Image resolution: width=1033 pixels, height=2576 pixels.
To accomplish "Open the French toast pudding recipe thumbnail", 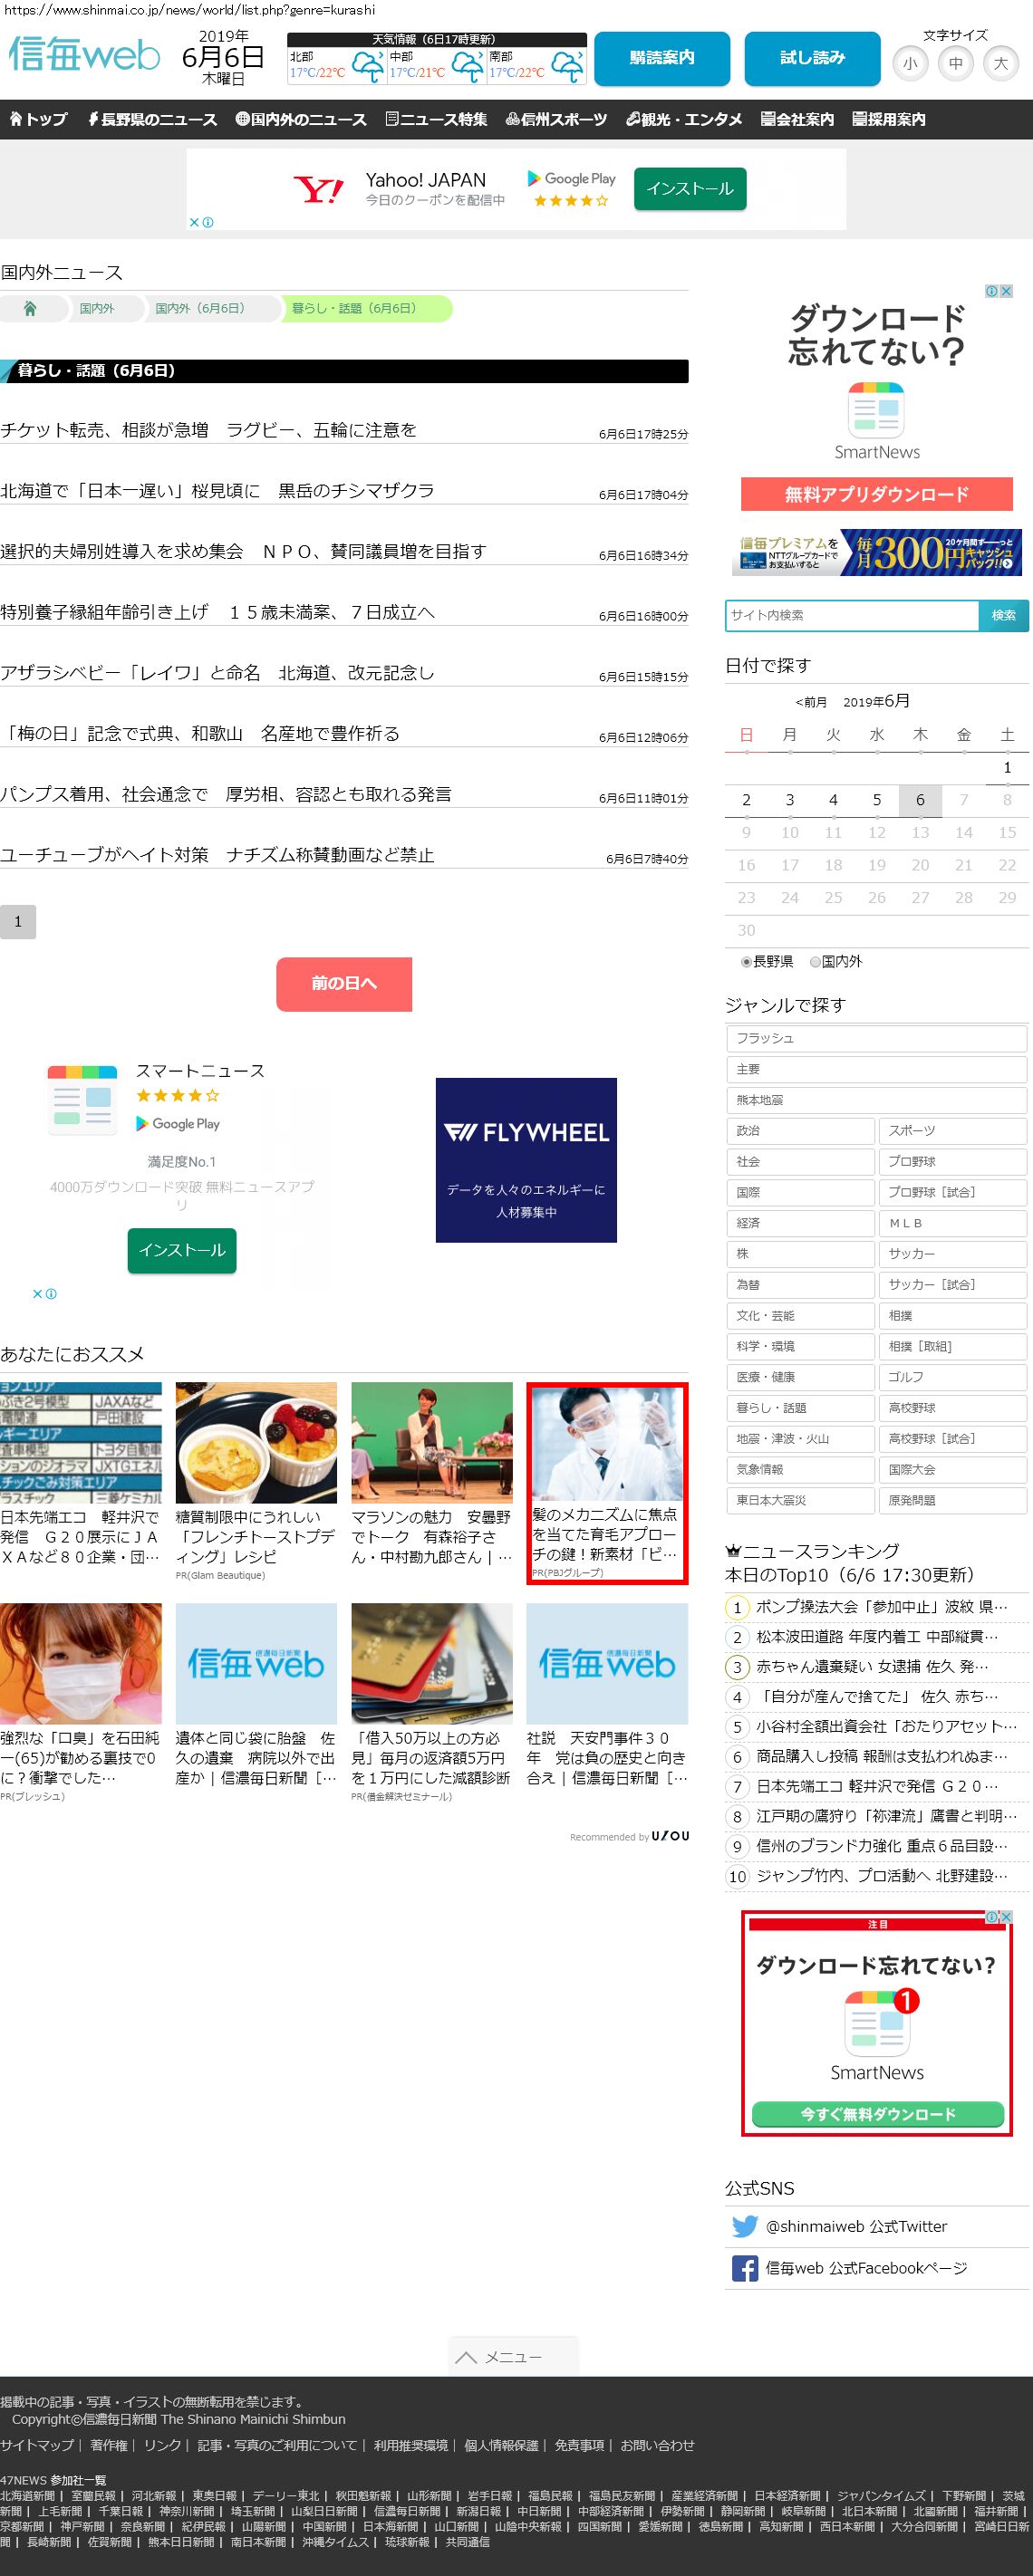I will [x=256, y=1442].
